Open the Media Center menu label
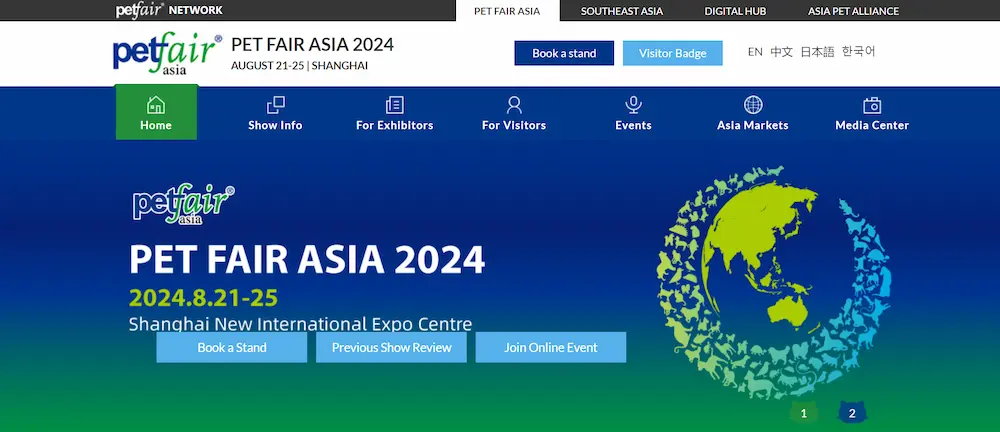Image resolution: width=1000 pixels, height=432 pixels. click(872, 125)
